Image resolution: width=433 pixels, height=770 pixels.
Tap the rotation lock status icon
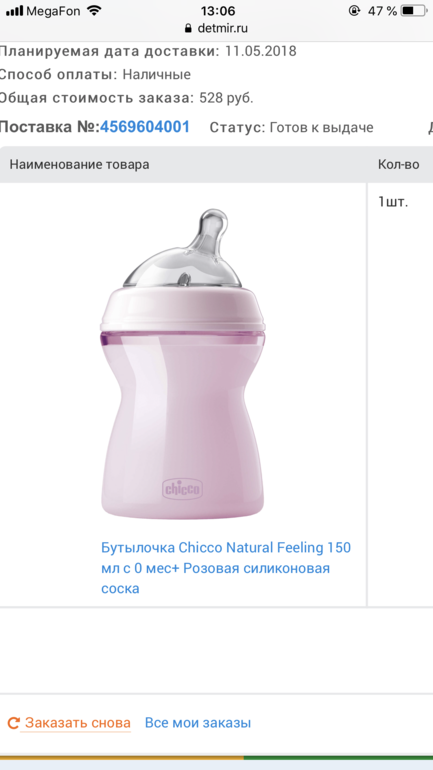pyautogui.click(x=354, y=11)
